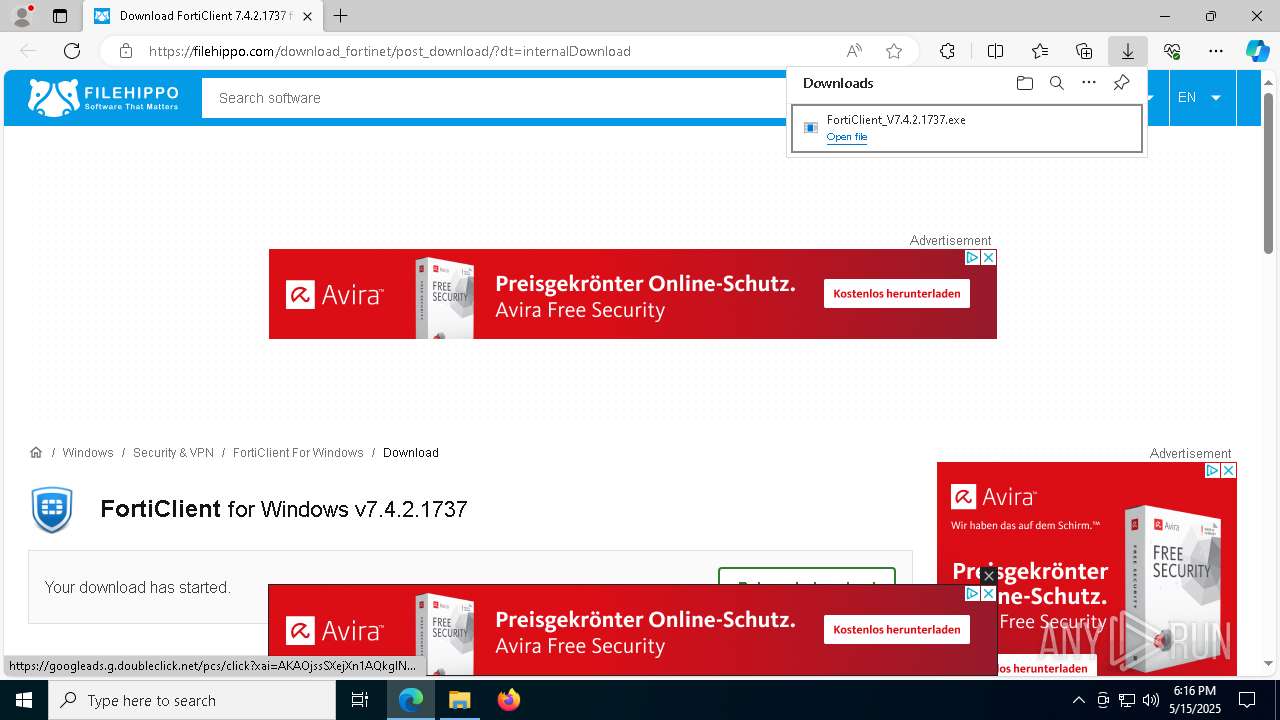Click the FortiClient shield app icon
This screenshot has height=720, width=1280.
point(52,510)
